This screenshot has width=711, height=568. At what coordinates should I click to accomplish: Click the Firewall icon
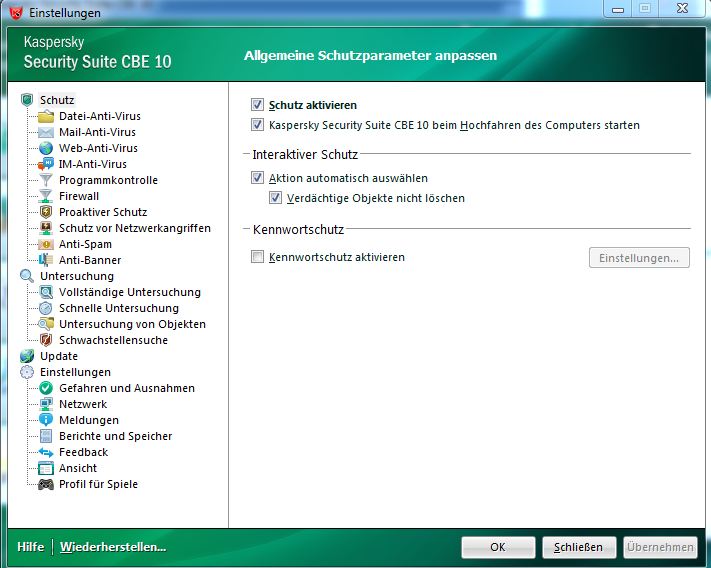pos(46,196)
